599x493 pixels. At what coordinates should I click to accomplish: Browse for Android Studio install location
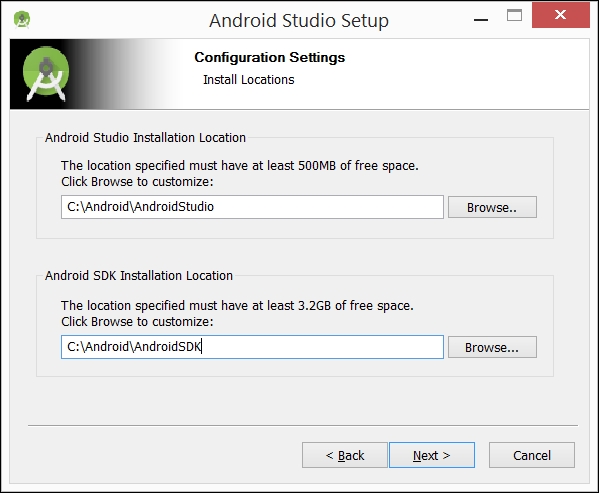pos(492,207)
